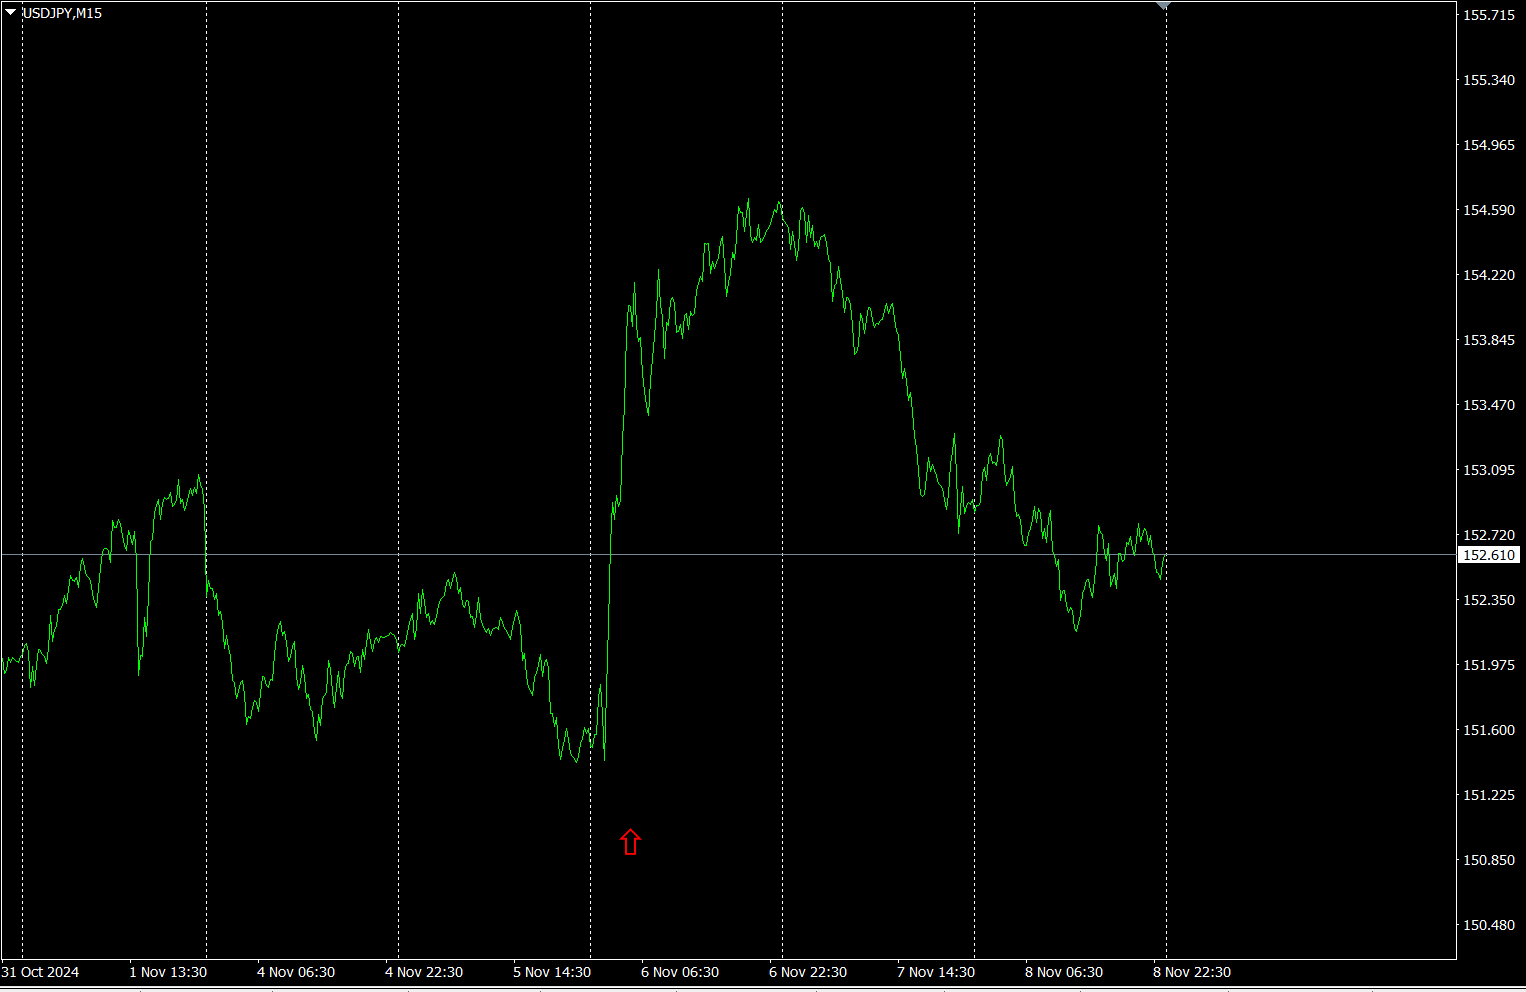Select the 6 Nov 06:30 time label
Viewport: 1526px width, 992px height.
tap(680, 972)
